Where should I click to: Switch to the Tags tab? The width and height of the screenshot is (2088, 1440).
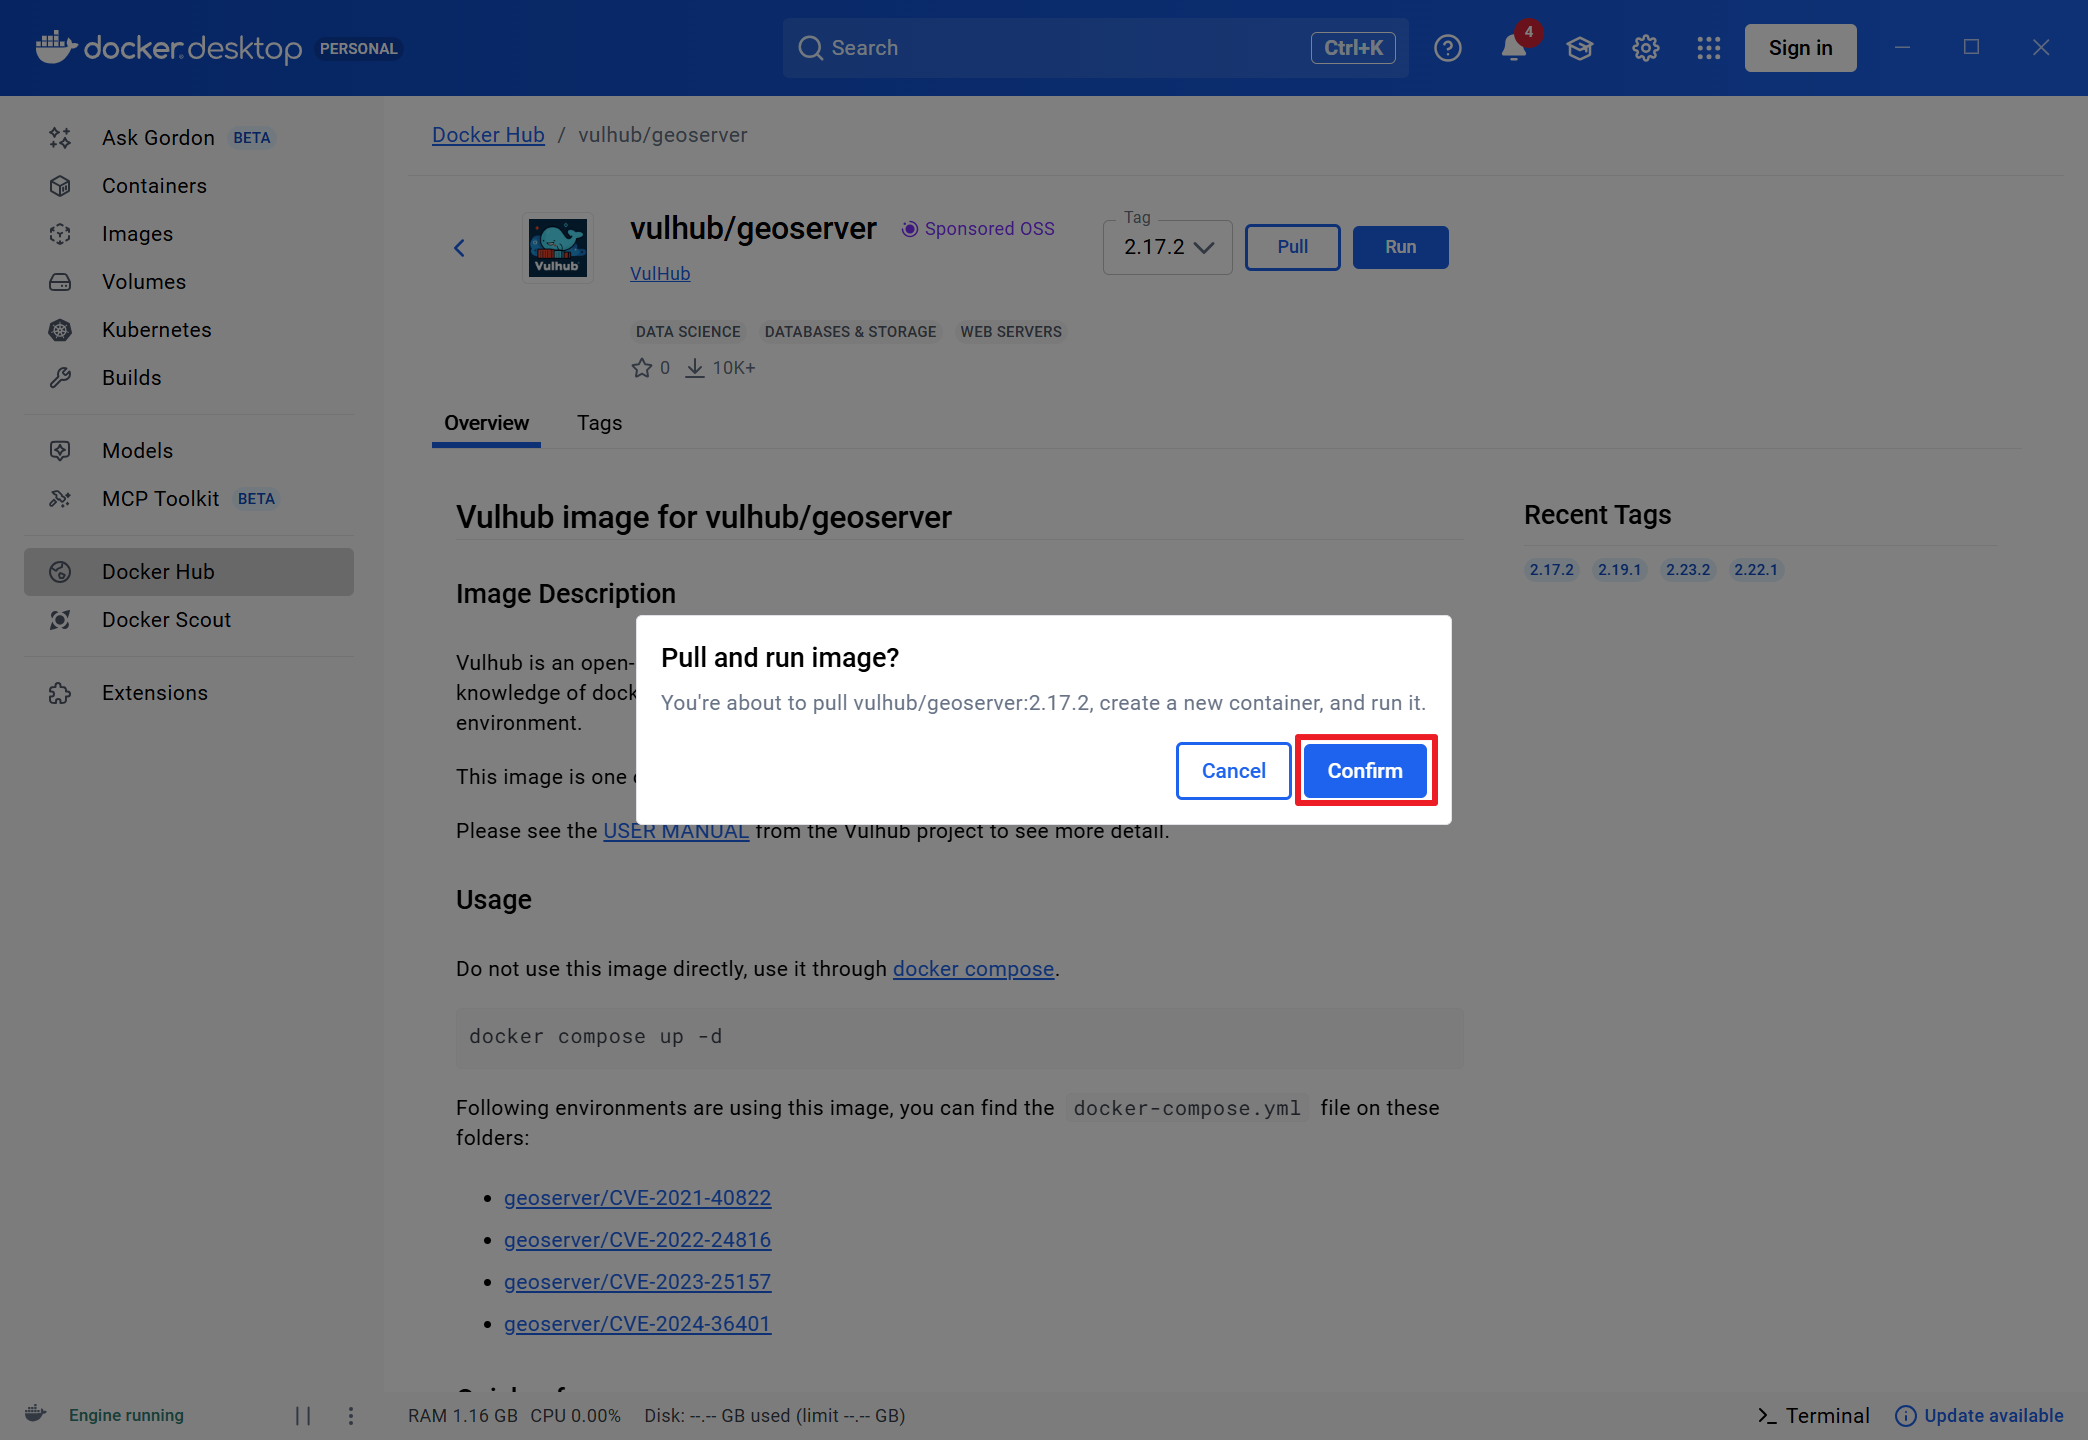point(599,423)
